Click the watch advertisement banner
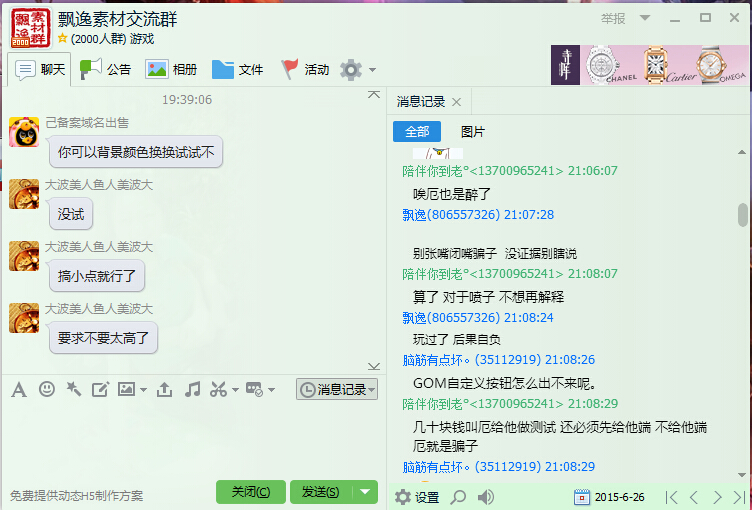The width and height of the screenshot is (752, 510). (x=650, y=65)
